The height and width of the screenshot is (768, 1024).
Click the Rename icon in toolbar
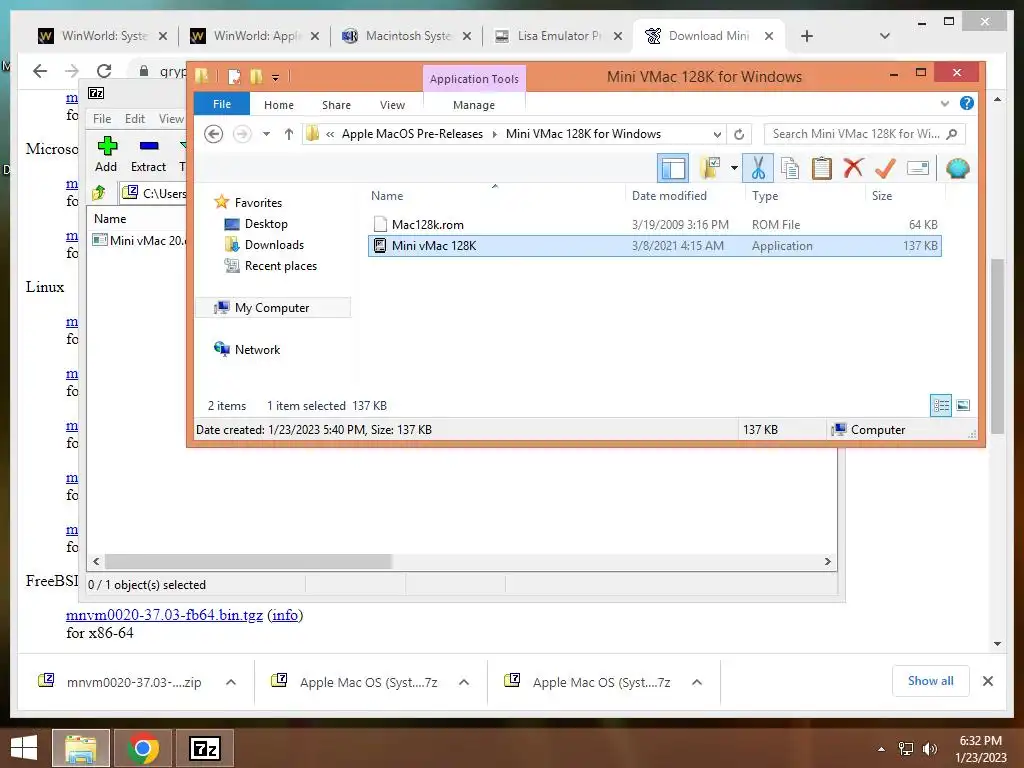click(918, 168)
